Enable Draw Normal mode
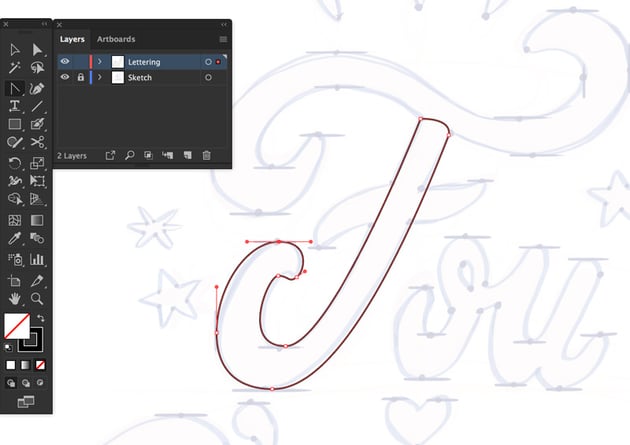The width and height of the screenshot is (630, 445). point(11,383)
